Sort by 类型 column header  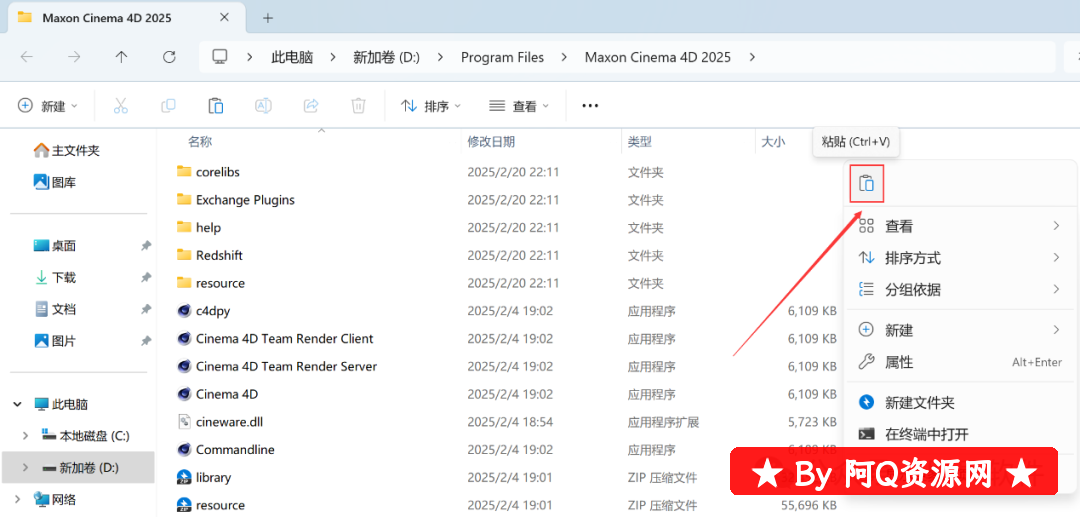(x=640, y=142)
